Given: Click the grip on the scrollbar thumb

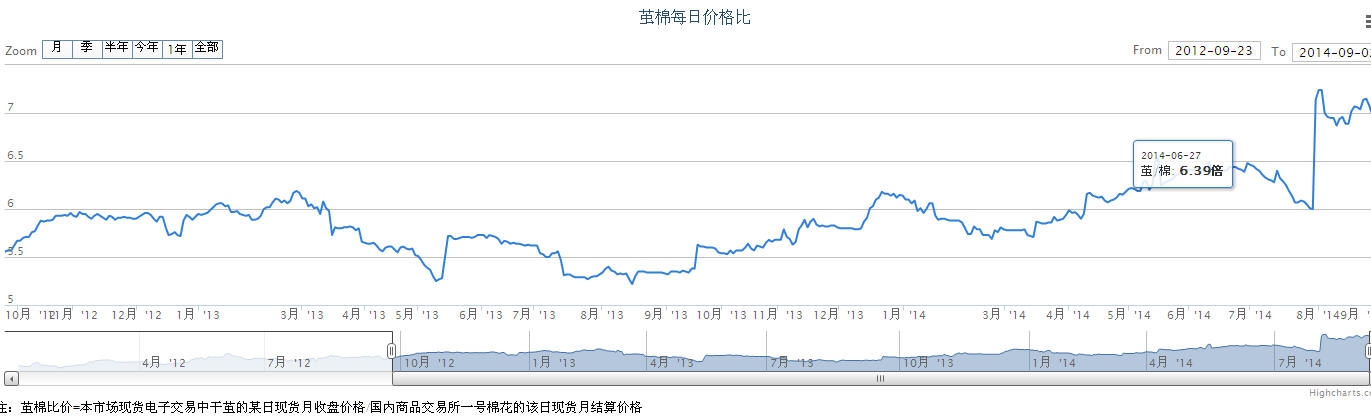Looking at the screenshot, I should tap(881, 378).
